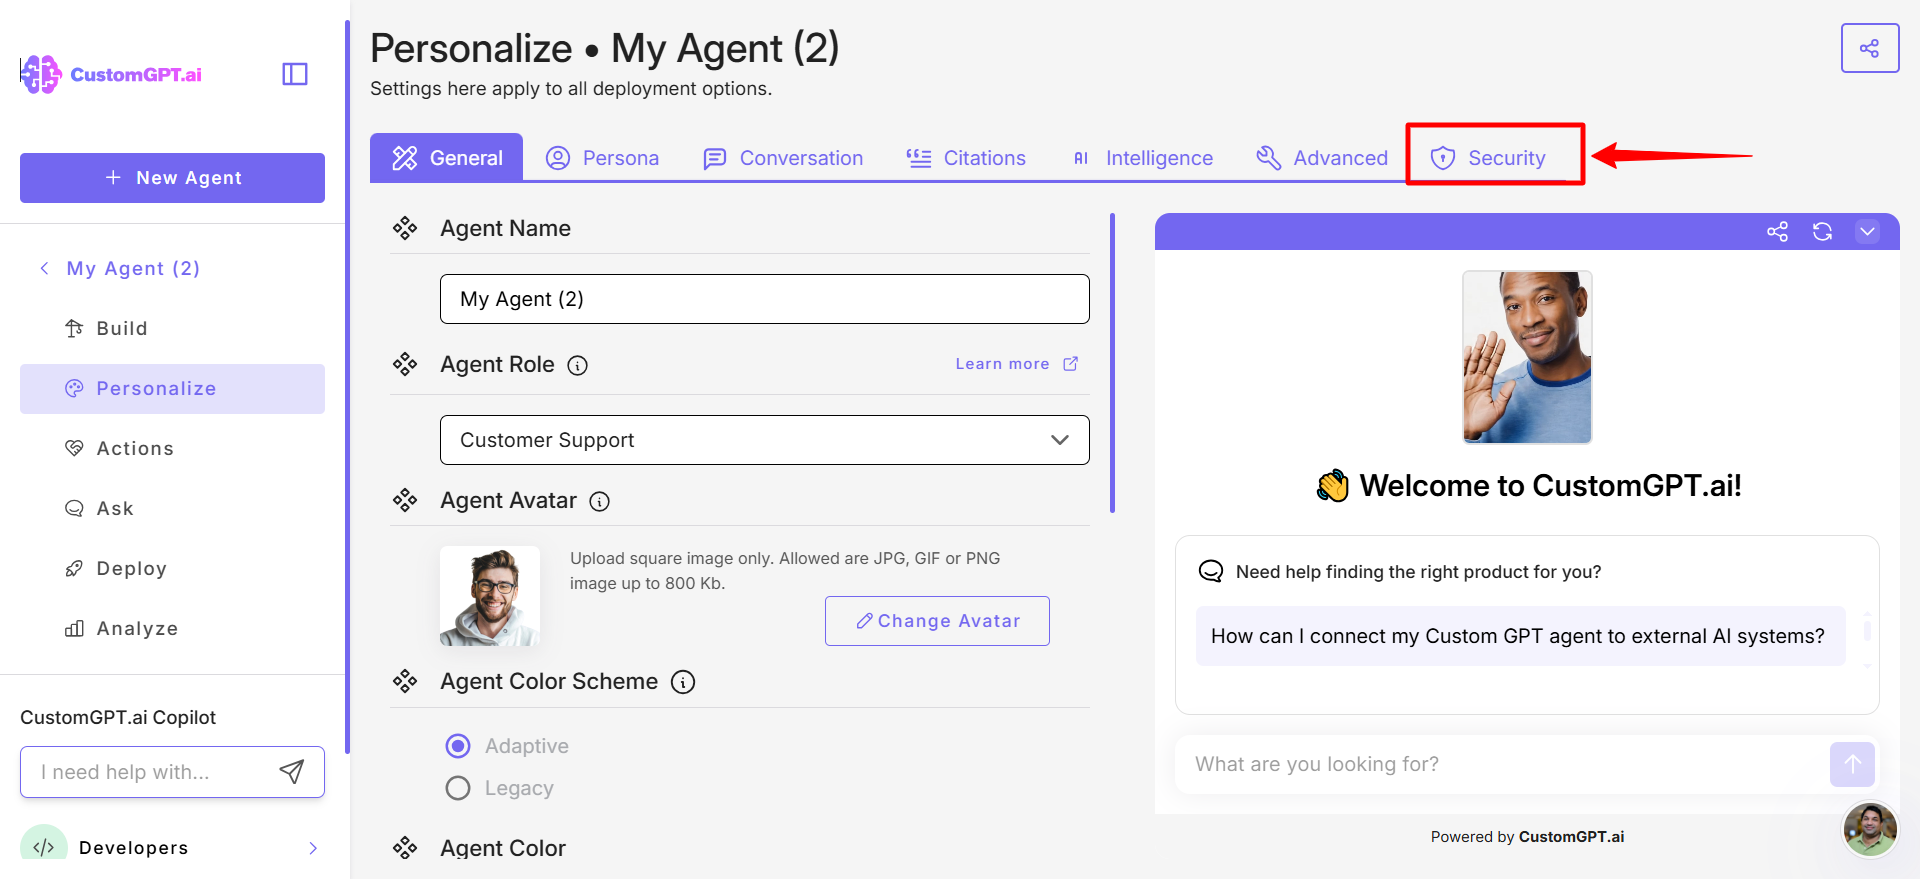The image size is (1920, 879).
Task: Open the Analyze section in sidebar
Action: pos(172,628)
